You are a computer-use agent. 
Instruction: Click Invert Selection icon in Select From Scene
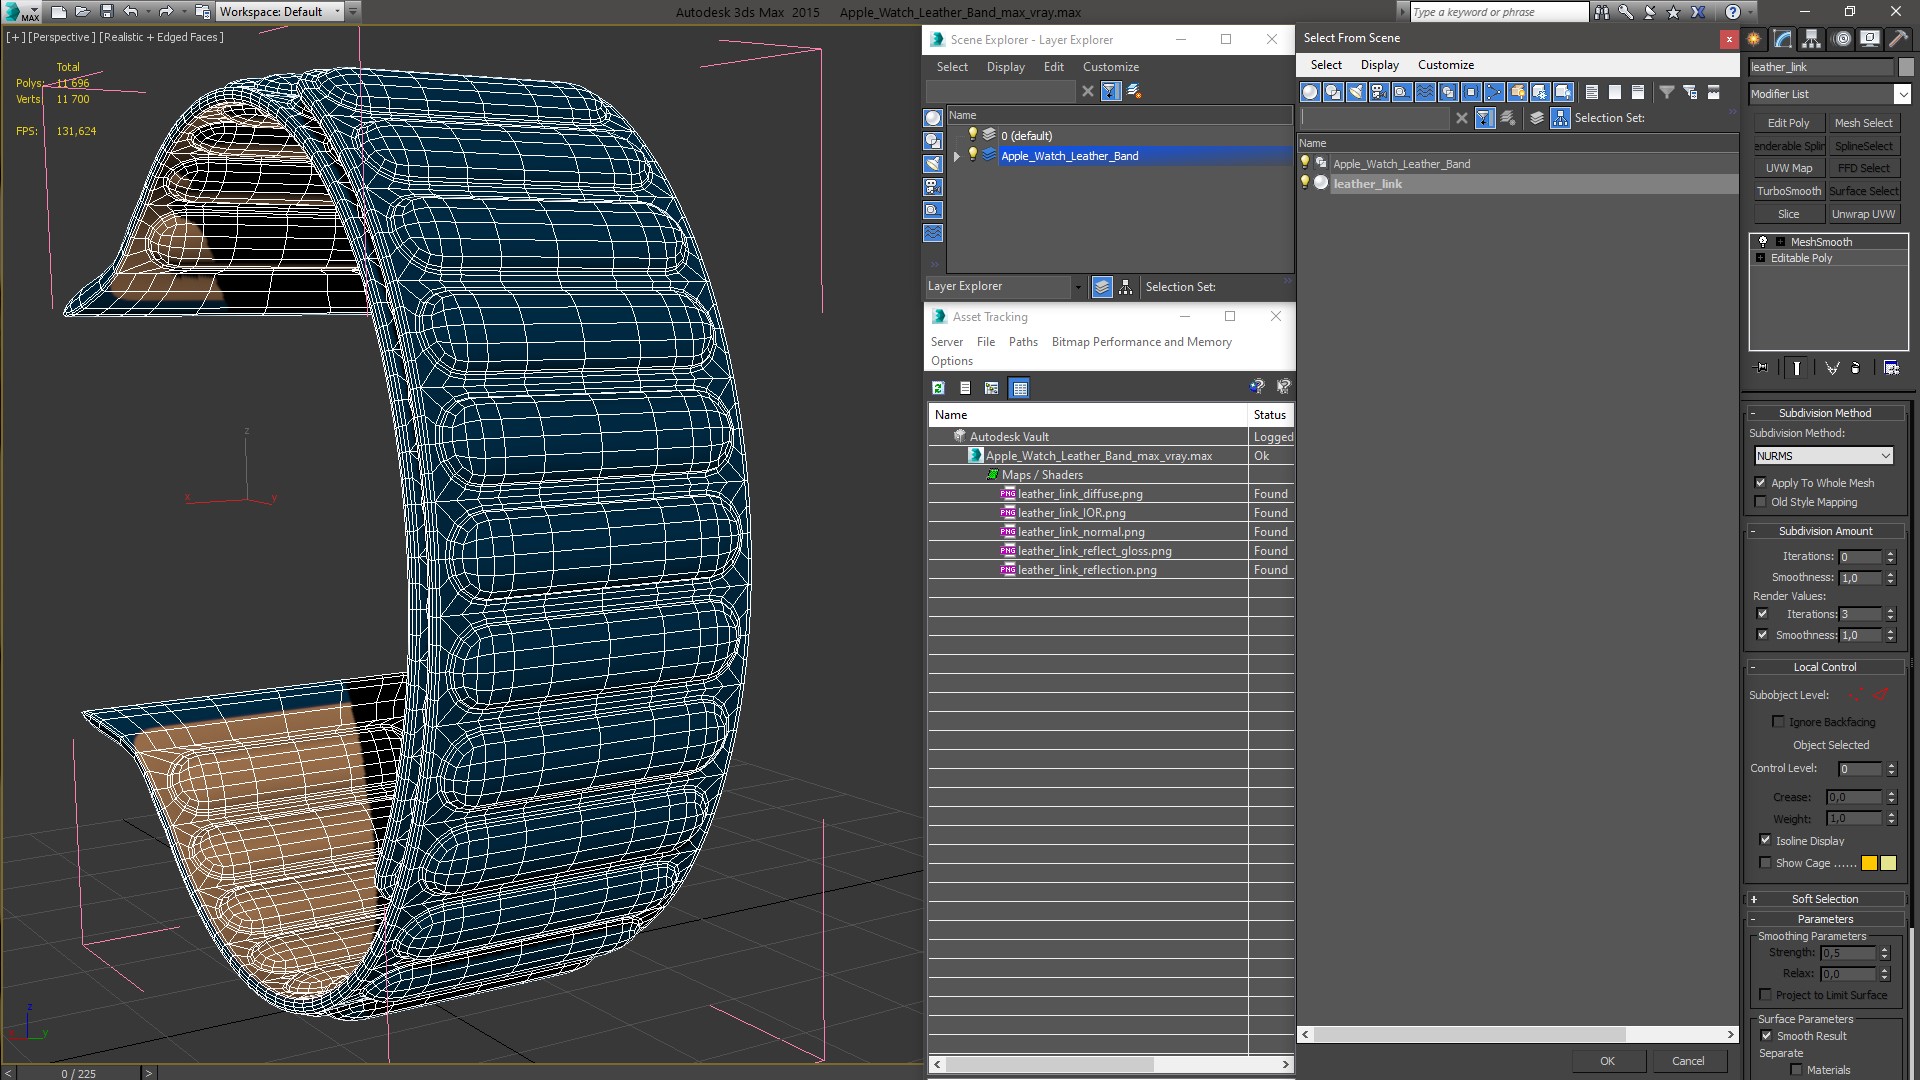tap(1638, 92)
